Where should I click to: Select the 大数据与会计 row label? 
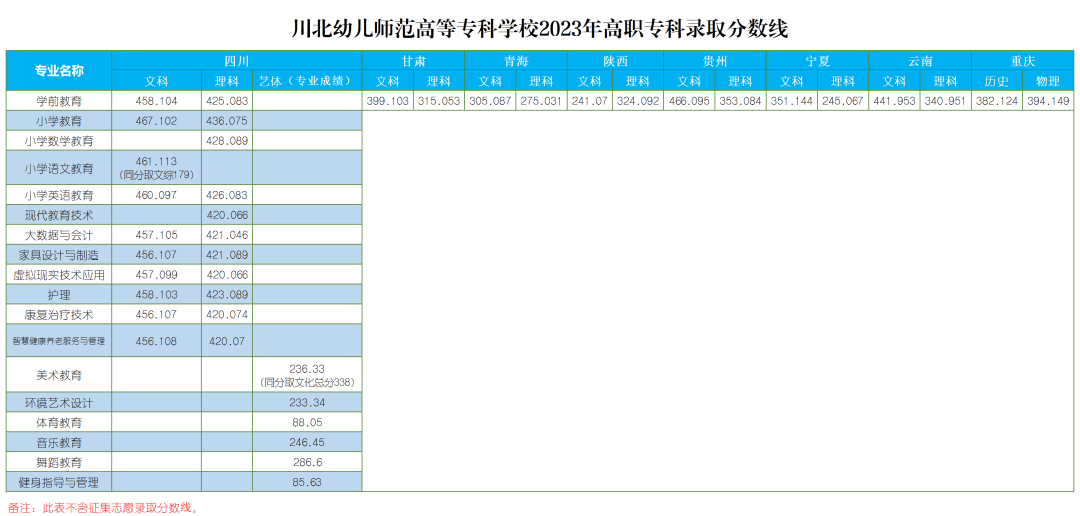tap(59, 235)
